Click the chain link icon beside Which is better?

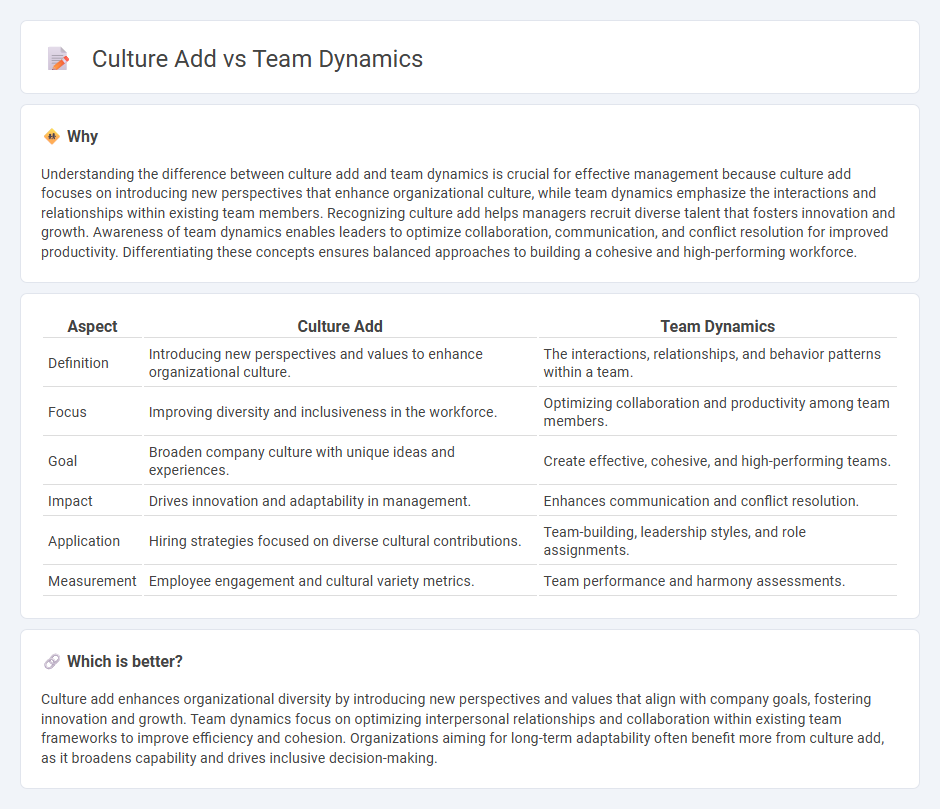pos(52,661)
